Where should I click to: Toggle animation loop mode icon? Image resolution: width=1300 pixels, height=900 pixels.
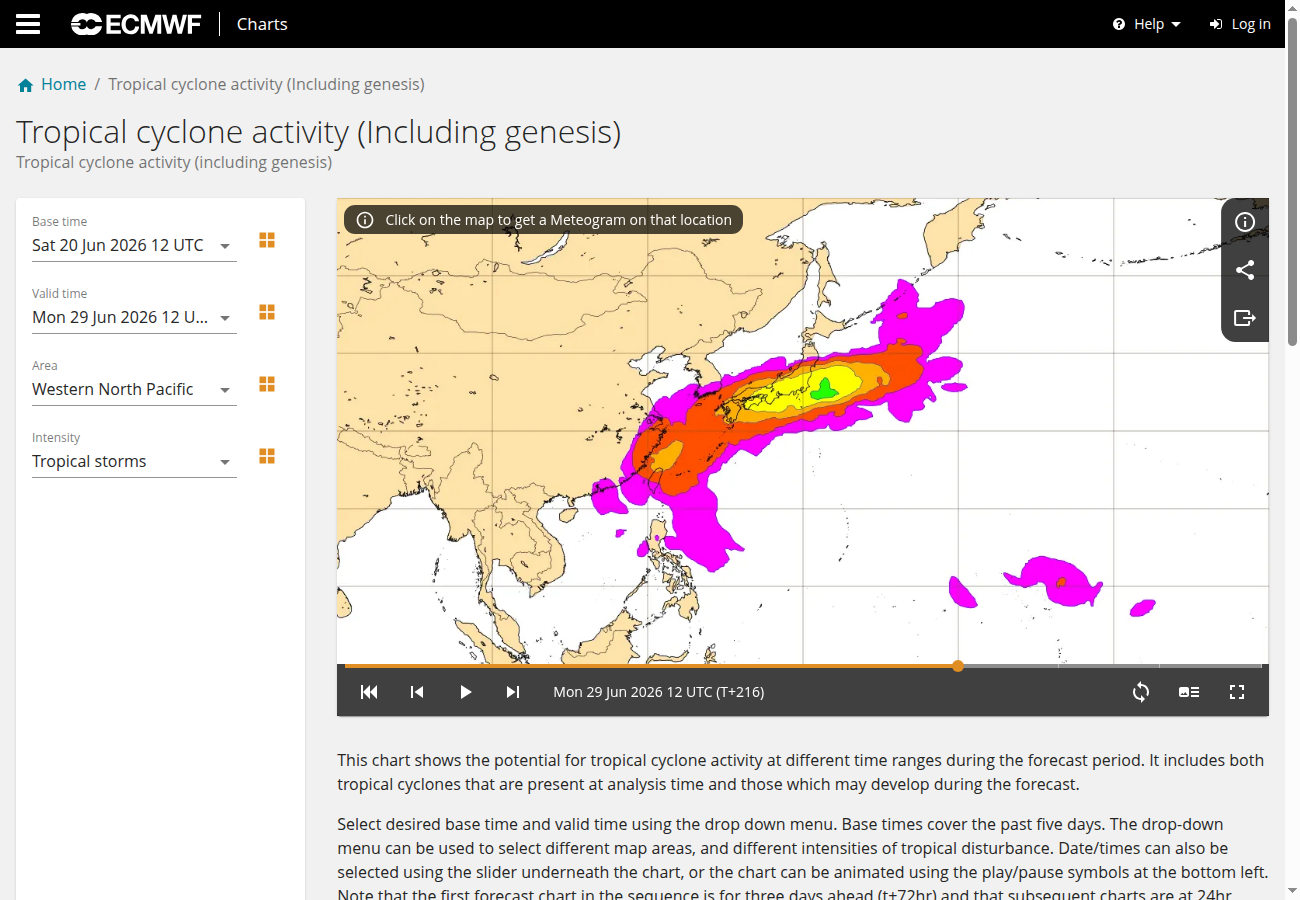pos(1141,692)
